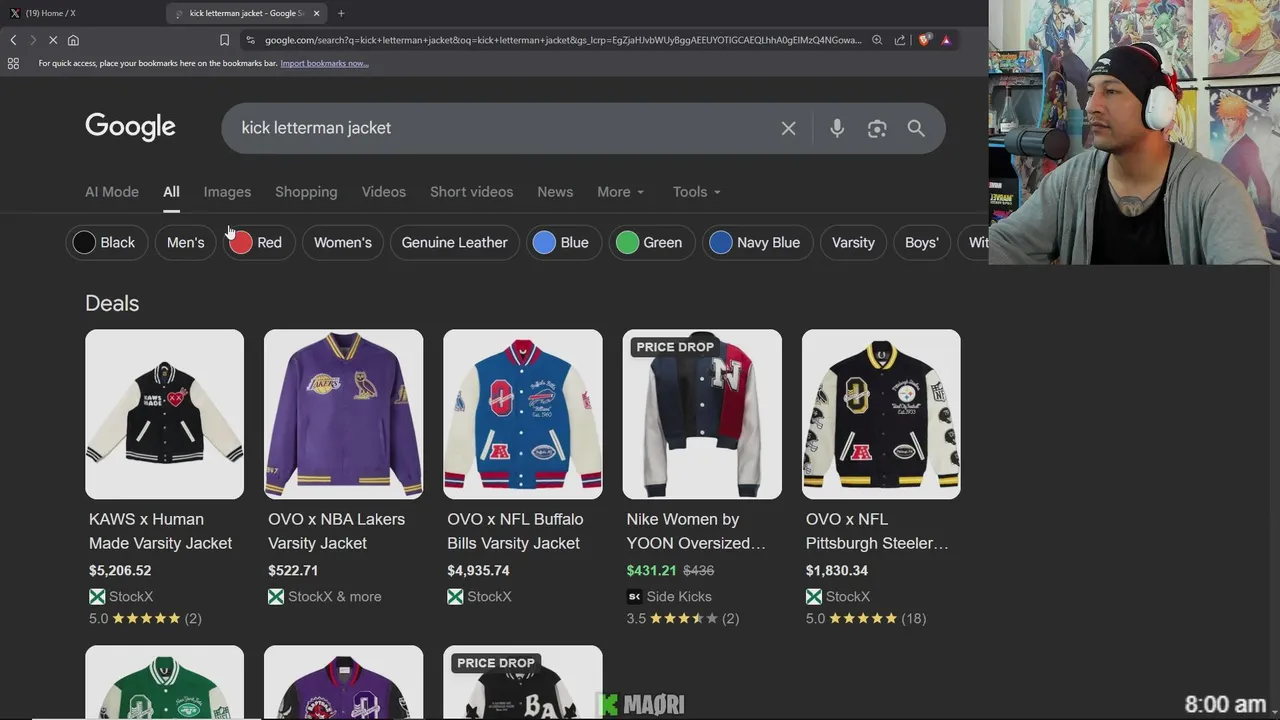The image size is (1280, 720).
Task: Open the Shopping results tab
Action: (x=306, y=192)
